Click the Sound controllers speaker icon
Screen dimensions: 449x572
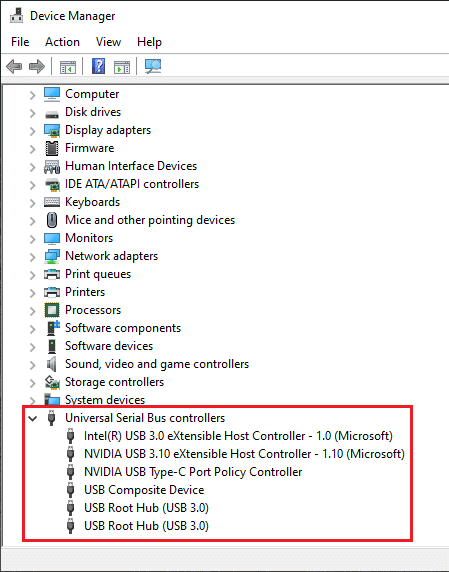pos(52,364)
